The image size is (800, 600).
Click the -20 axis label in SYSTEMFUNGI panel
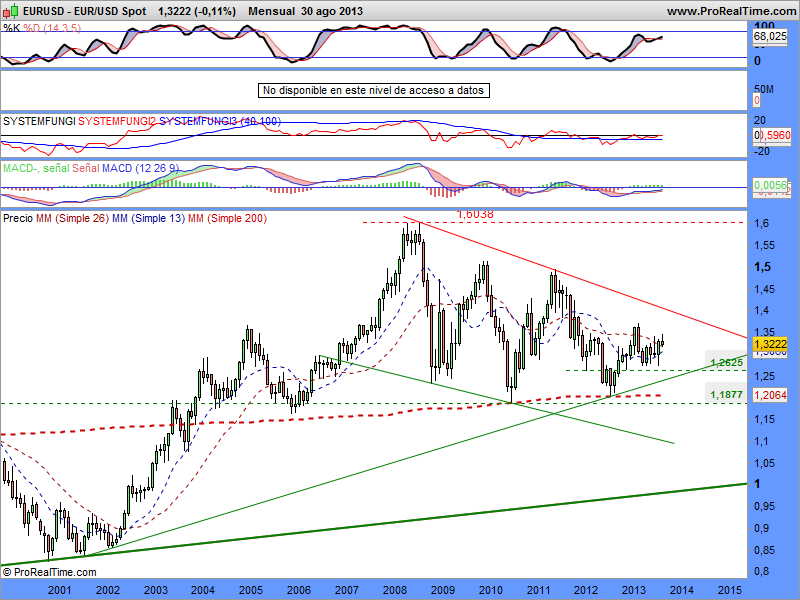762,151
